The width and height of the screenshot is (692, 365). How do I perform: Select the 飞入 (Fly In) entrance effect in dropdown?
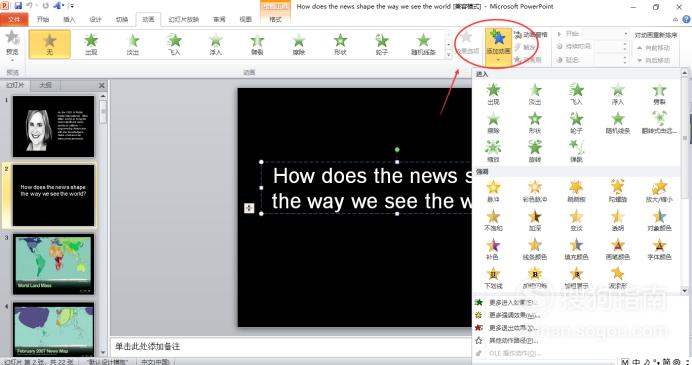pyautogui.click(x=576, y=94)
